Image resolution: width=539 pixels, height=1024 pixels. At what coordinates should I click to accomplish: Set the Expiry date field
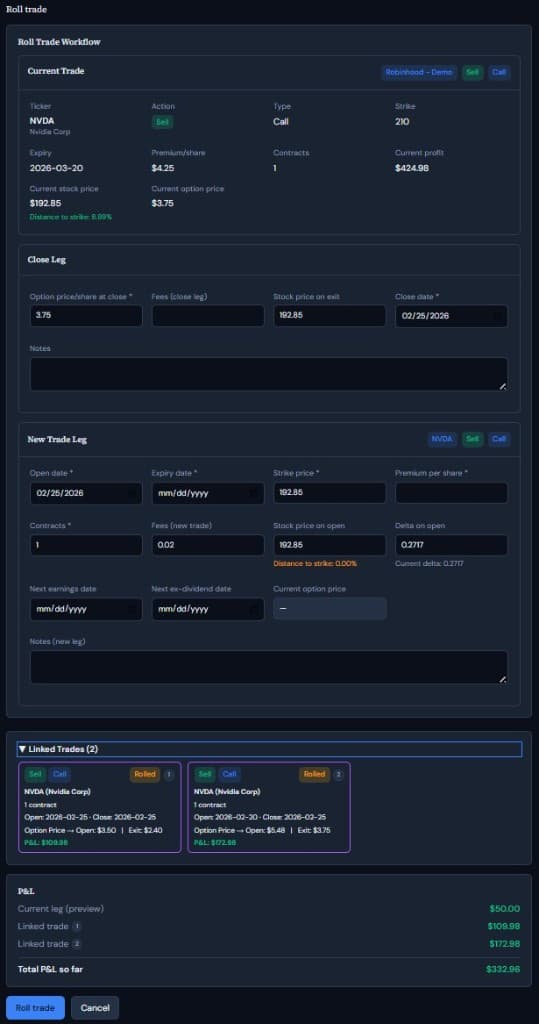coord(208,493)
